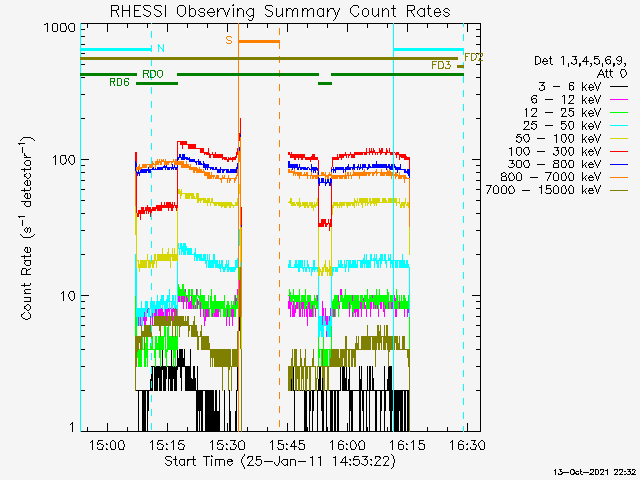
Task: Select the '3 - 6 keV' legend label
Action: (x=569, y=87)
